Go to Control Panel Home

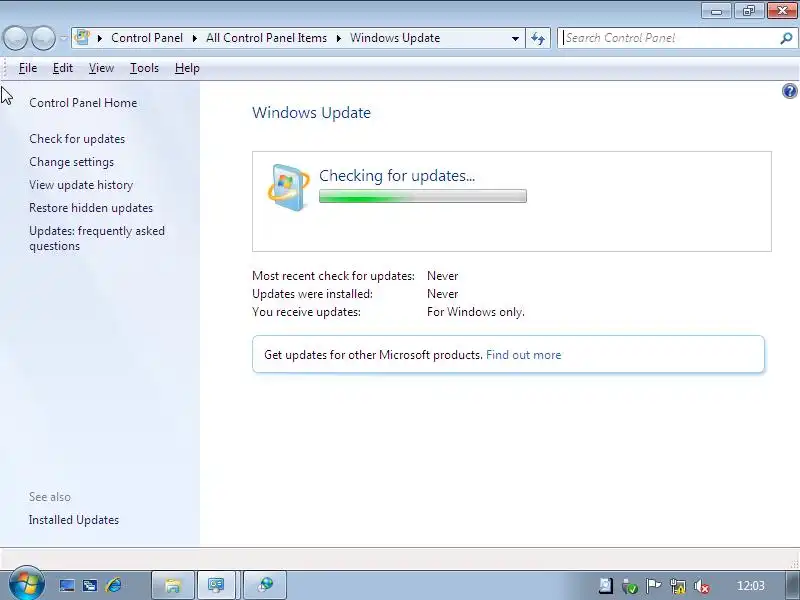pyautogui.click(x=83, y=103)
